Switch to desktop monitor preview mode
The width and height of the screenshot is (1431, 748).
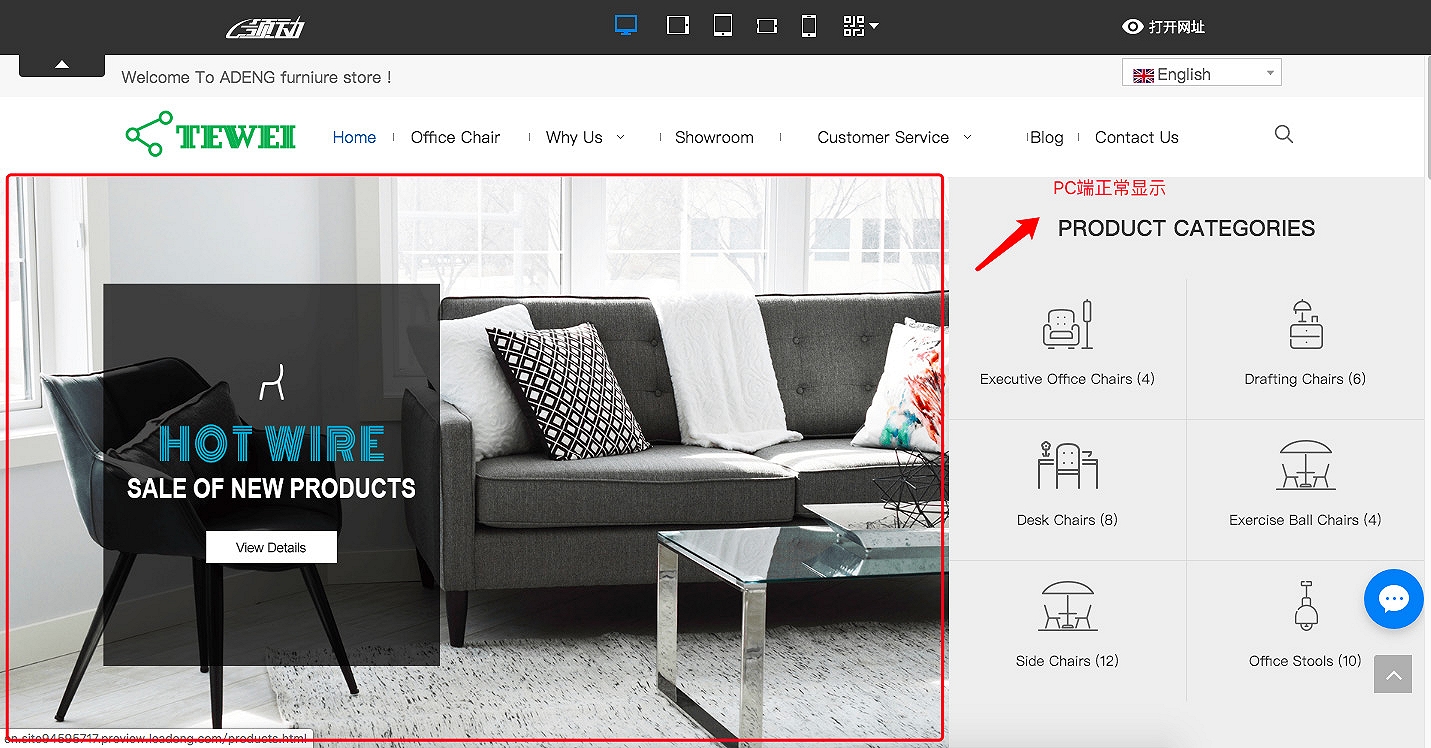626,26
